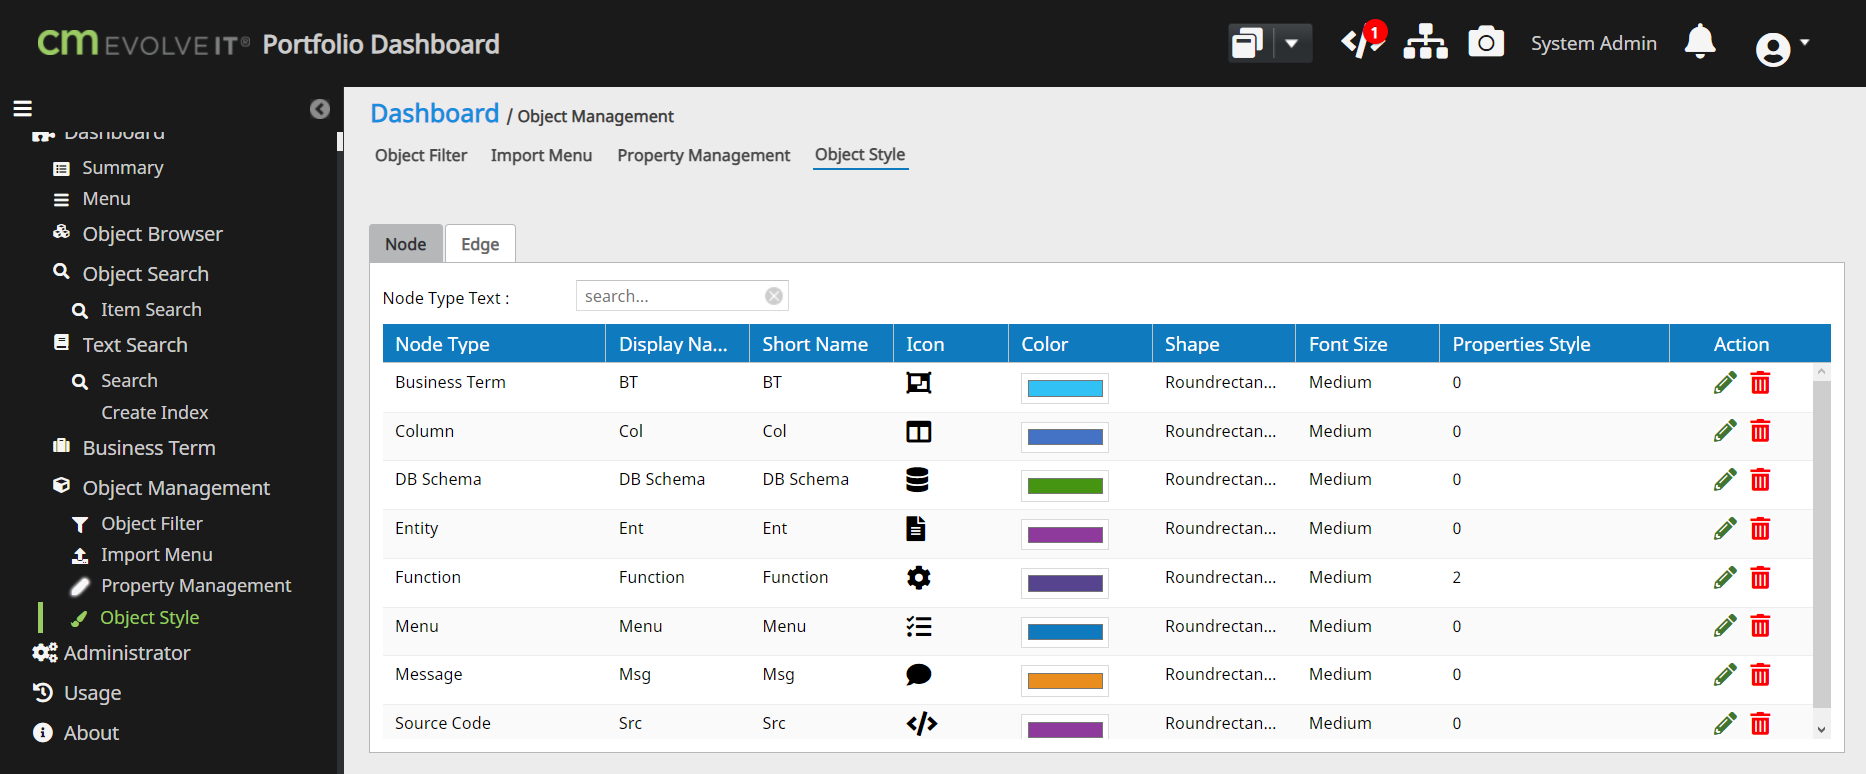
Task: Open the user account dropdown
Action: coord(1782,48)
